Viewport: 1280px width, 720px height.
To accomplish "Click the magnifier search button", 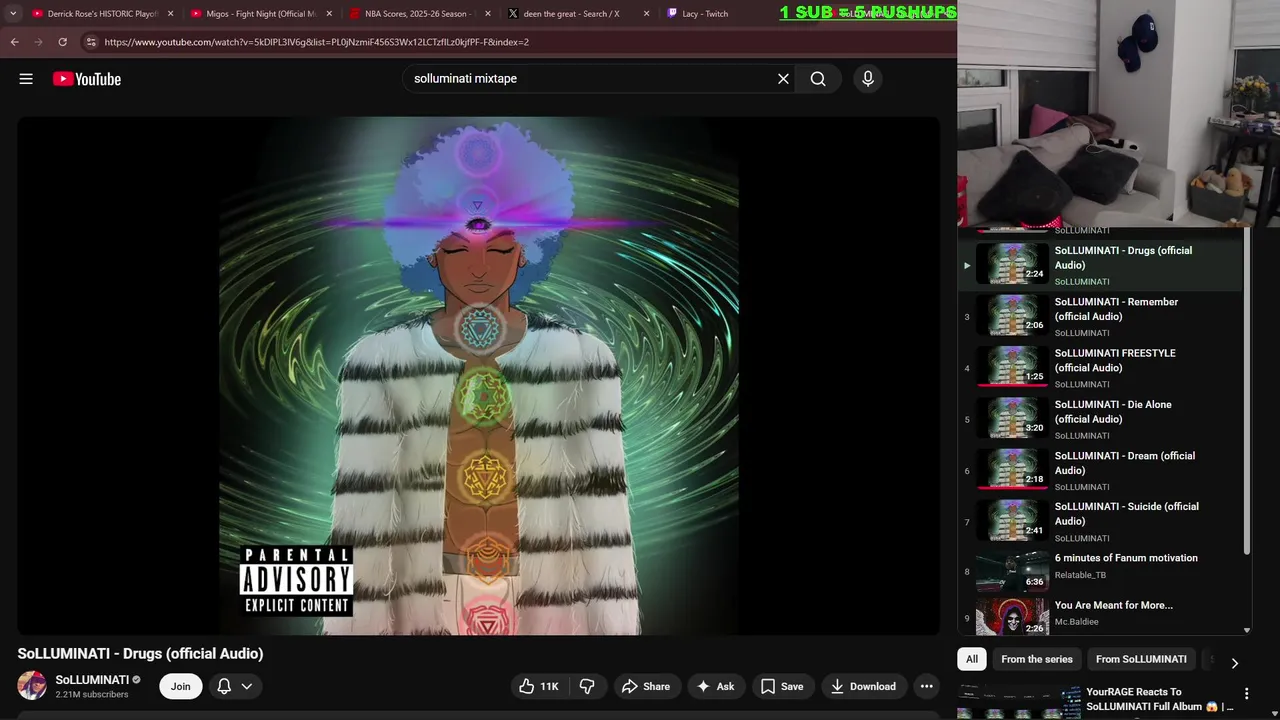I will tap(818, 79).
